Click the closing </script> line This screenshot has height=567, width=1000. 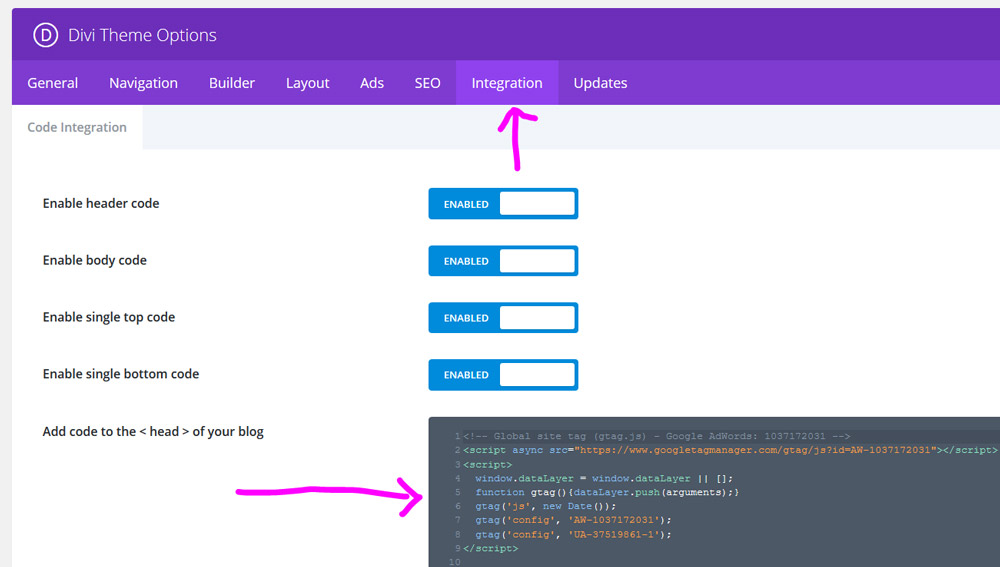tap(490, 549)
